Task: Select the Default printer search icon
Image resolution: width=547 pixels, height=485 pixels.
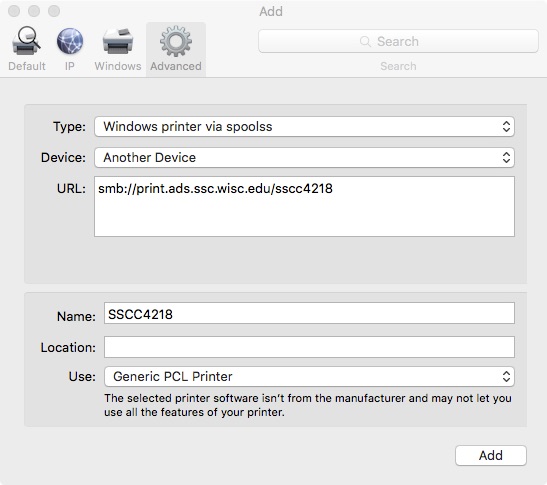Action: [x=27, y=41]
